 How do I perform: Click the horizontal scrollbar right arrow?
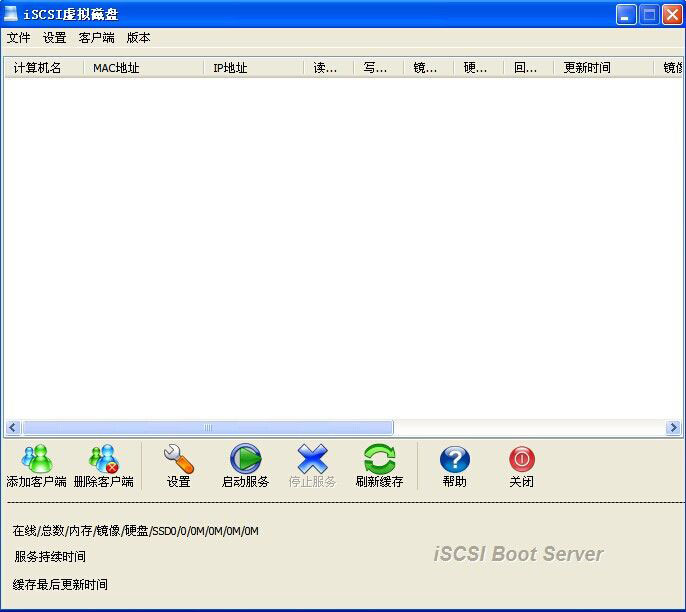(673, 427)
